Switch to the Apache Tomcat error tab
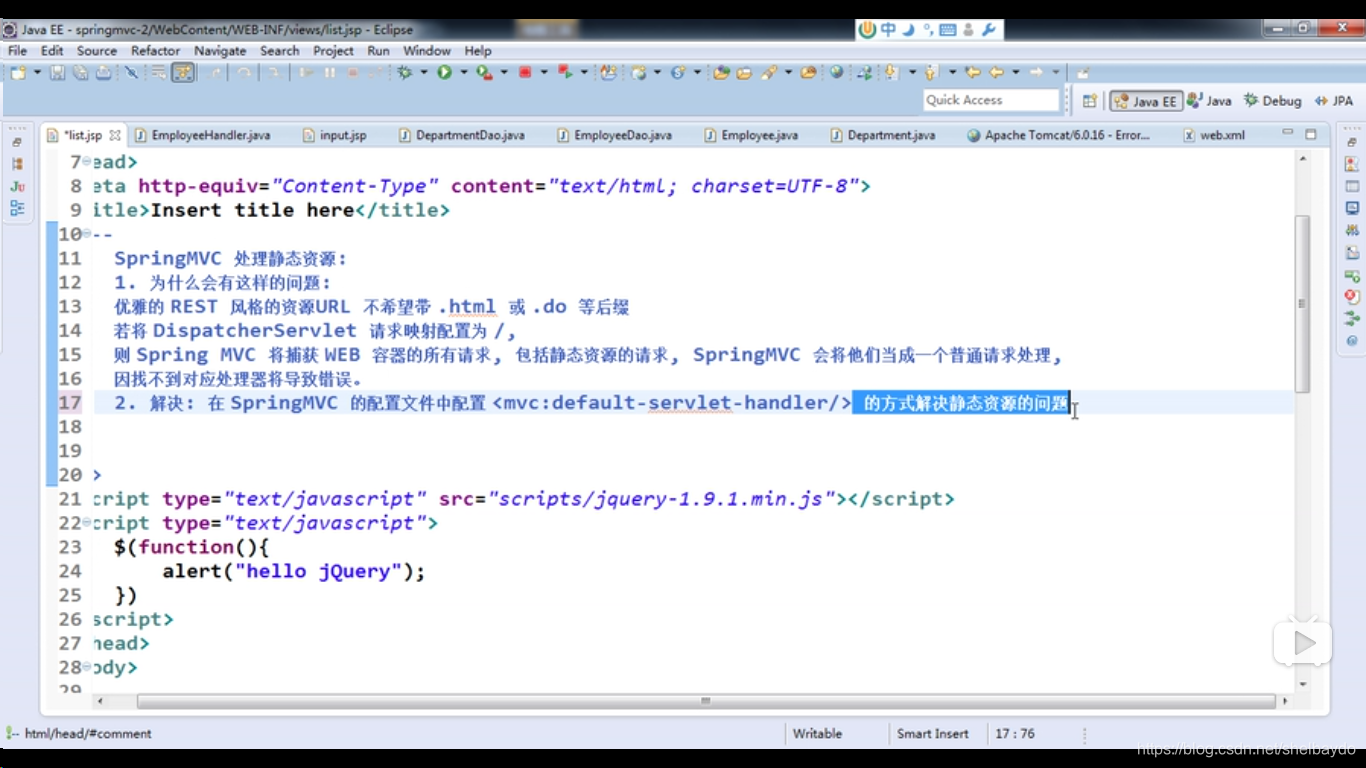 click(x=1058, y=135)
